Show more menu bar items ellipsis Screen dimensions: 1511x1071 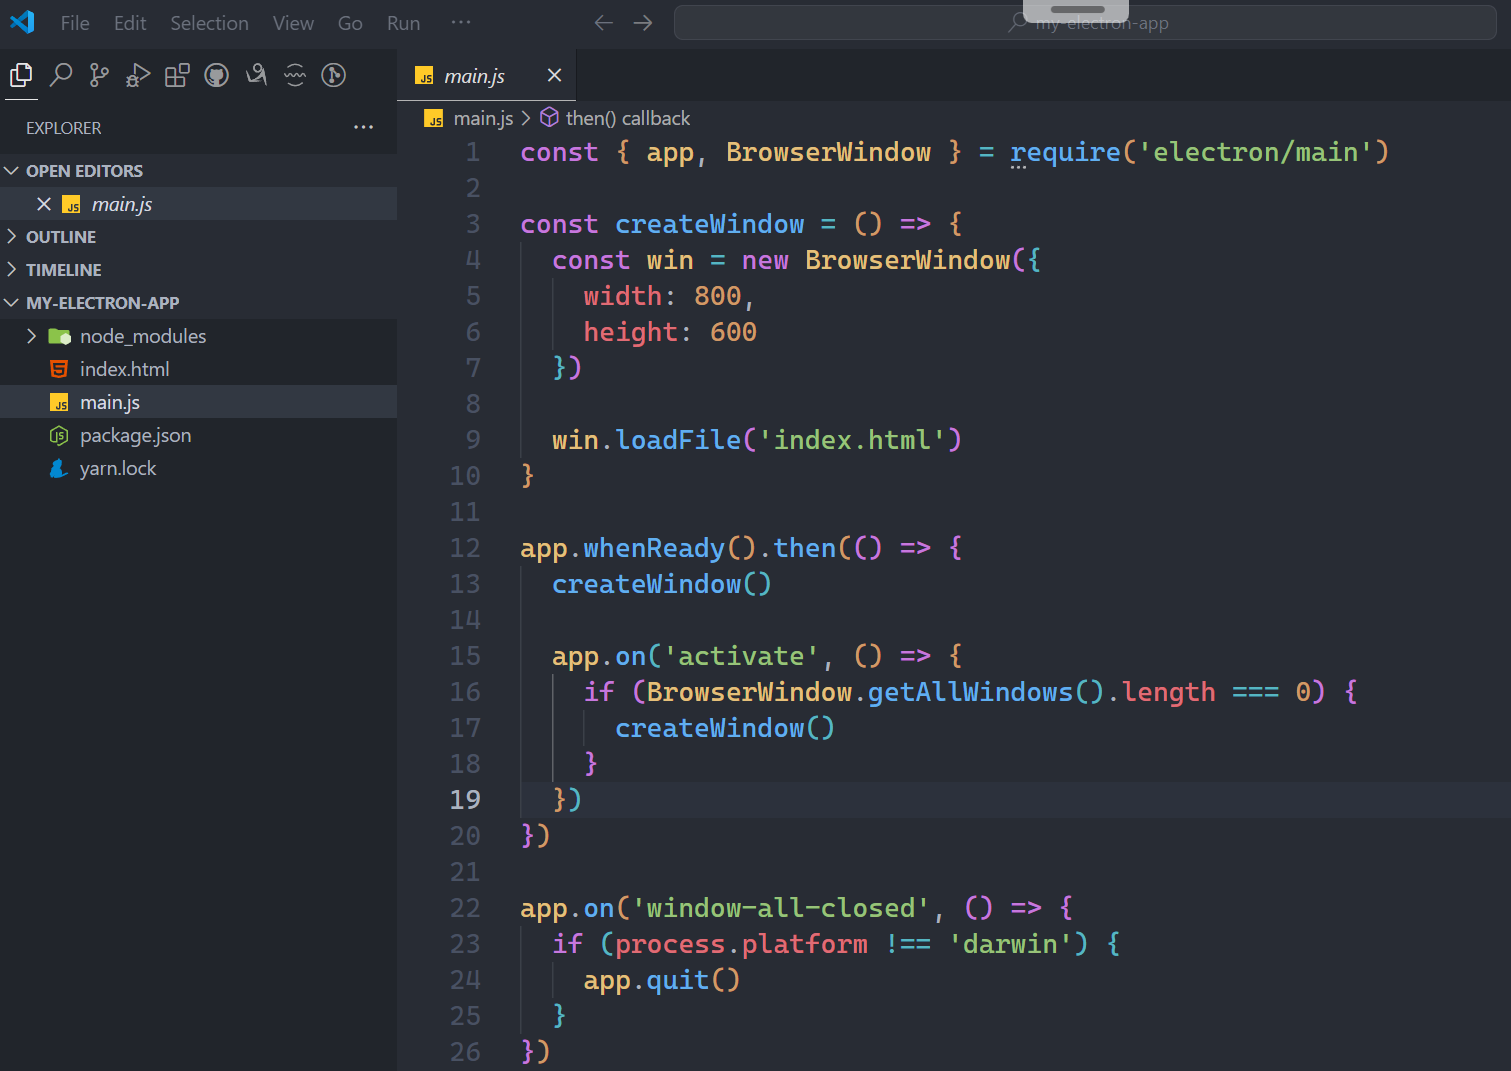click(460, 22)
